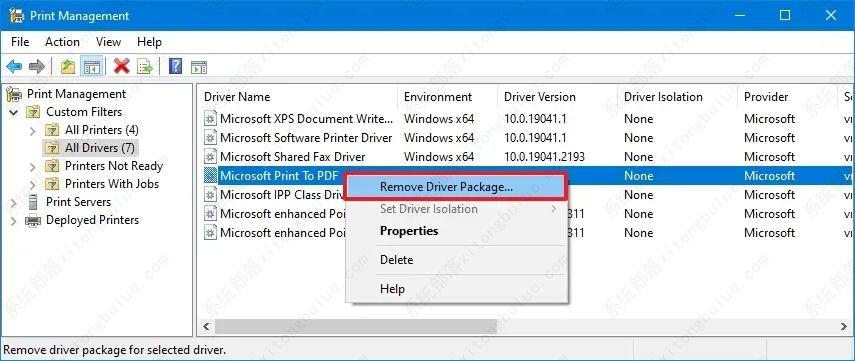Viewport: 855px width, 361px height.
Task: Open the Help menu in menu bar
Action: pos(149,42)
